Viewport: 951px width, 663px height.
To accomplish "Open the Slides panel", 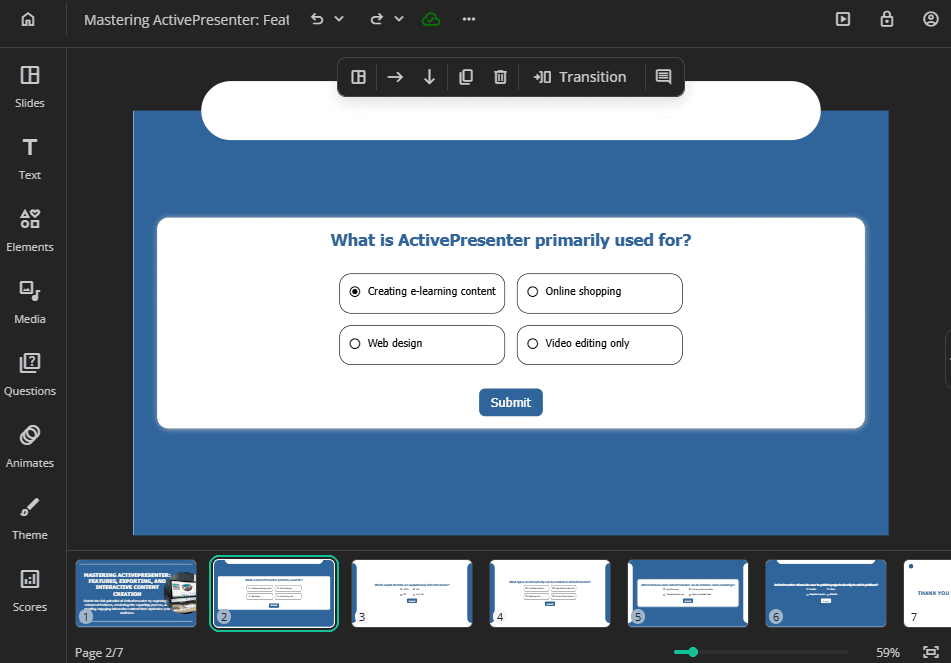I will [x=30, y=87].
